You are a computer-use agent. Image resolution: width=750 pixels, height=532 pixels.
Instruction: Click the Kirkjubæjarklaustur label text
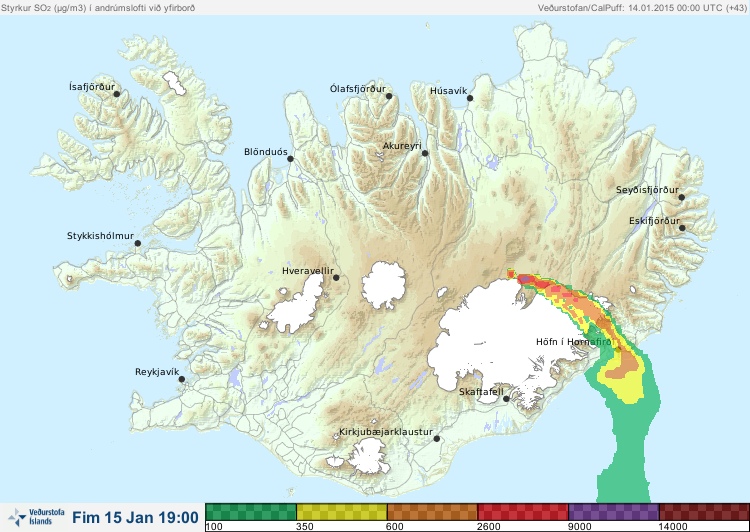tap(386, 432)
